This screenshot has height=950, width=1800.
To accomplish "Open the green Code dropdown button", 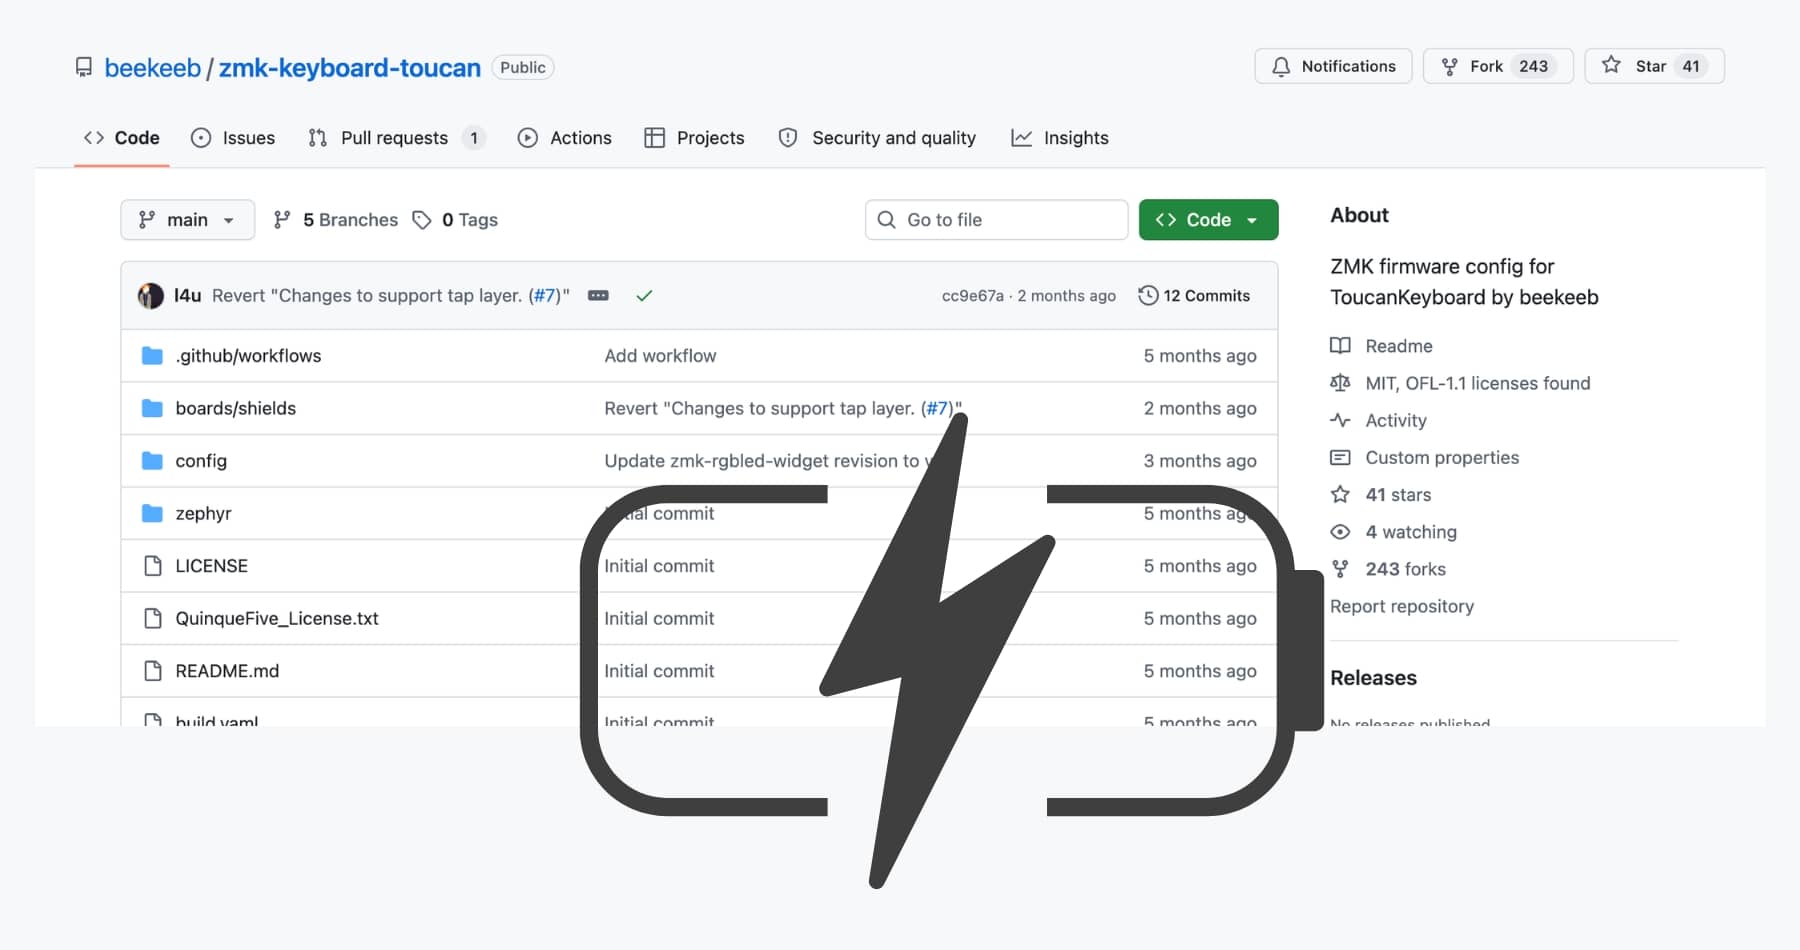I will click(1208, 220).
